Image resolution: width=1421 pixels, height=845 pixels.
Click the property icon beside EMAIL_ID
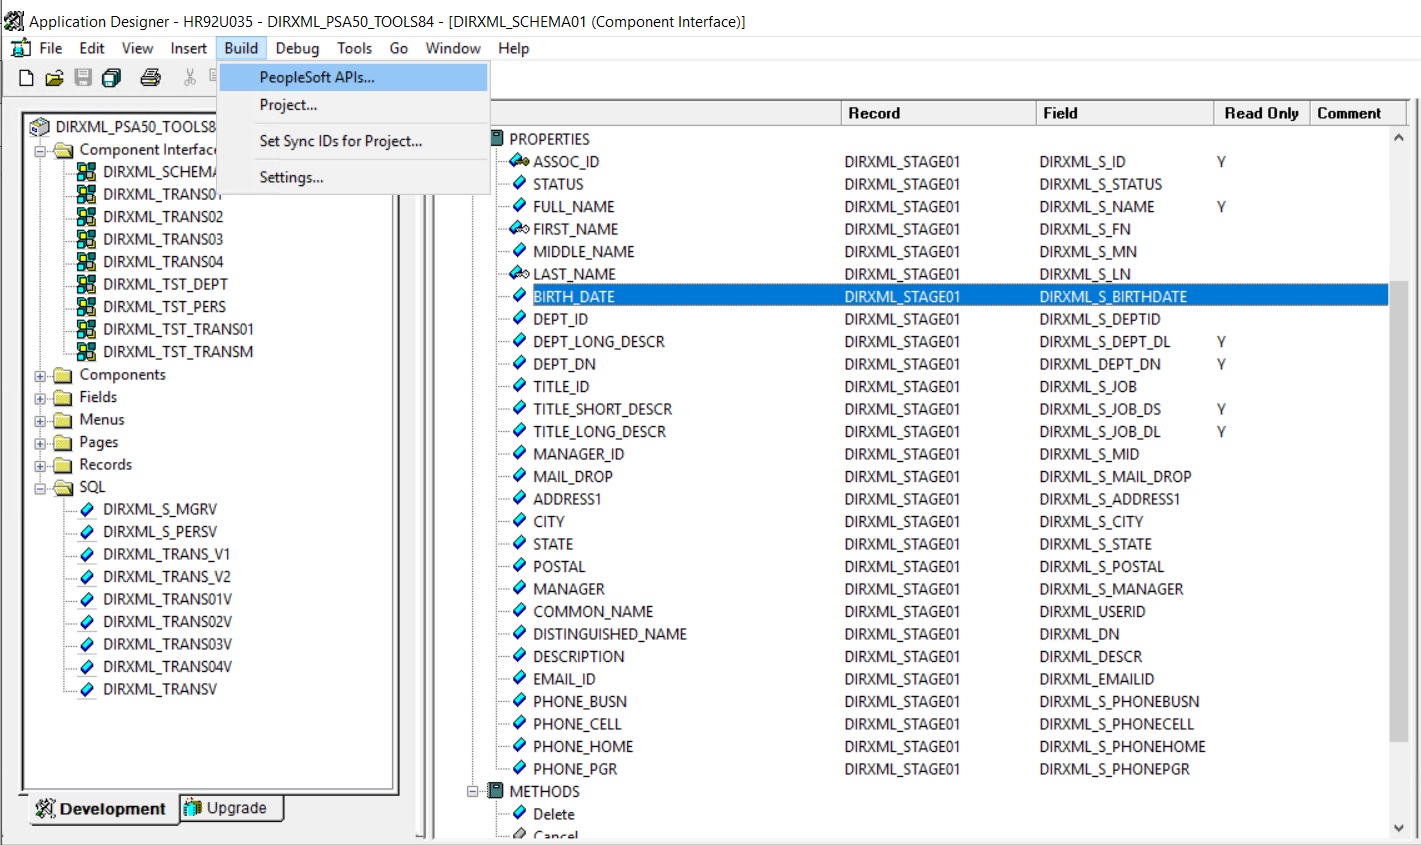(x=519, y=678)
